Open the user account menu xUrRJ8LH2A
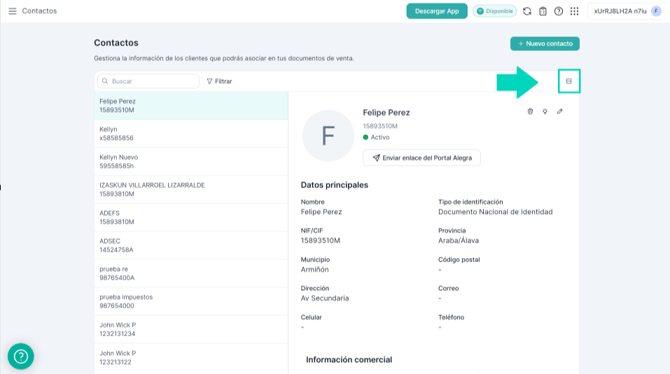This screenshot has height=374, width=670. tap(627, 11)
